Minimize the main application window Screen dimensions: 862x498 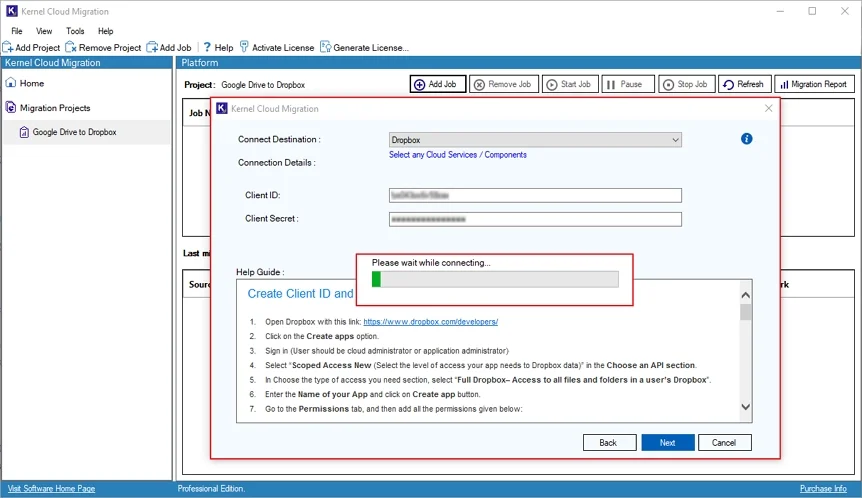[x=780, y=11]
